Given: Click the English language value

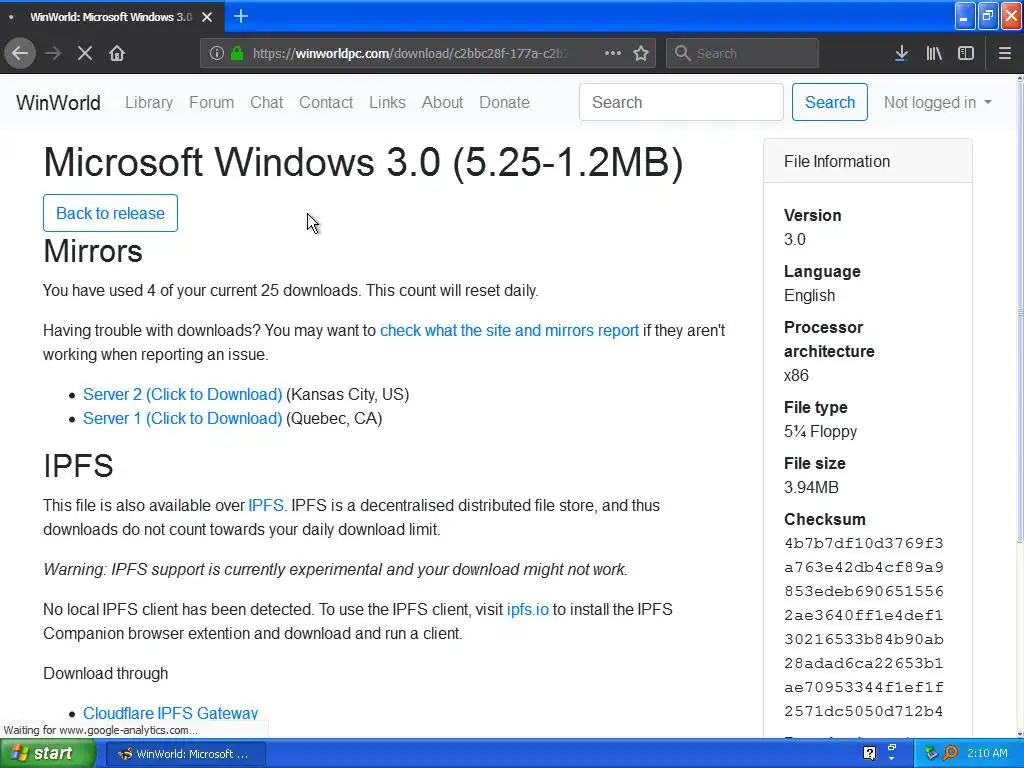Looking at the screenshot, I should (809, 296).
